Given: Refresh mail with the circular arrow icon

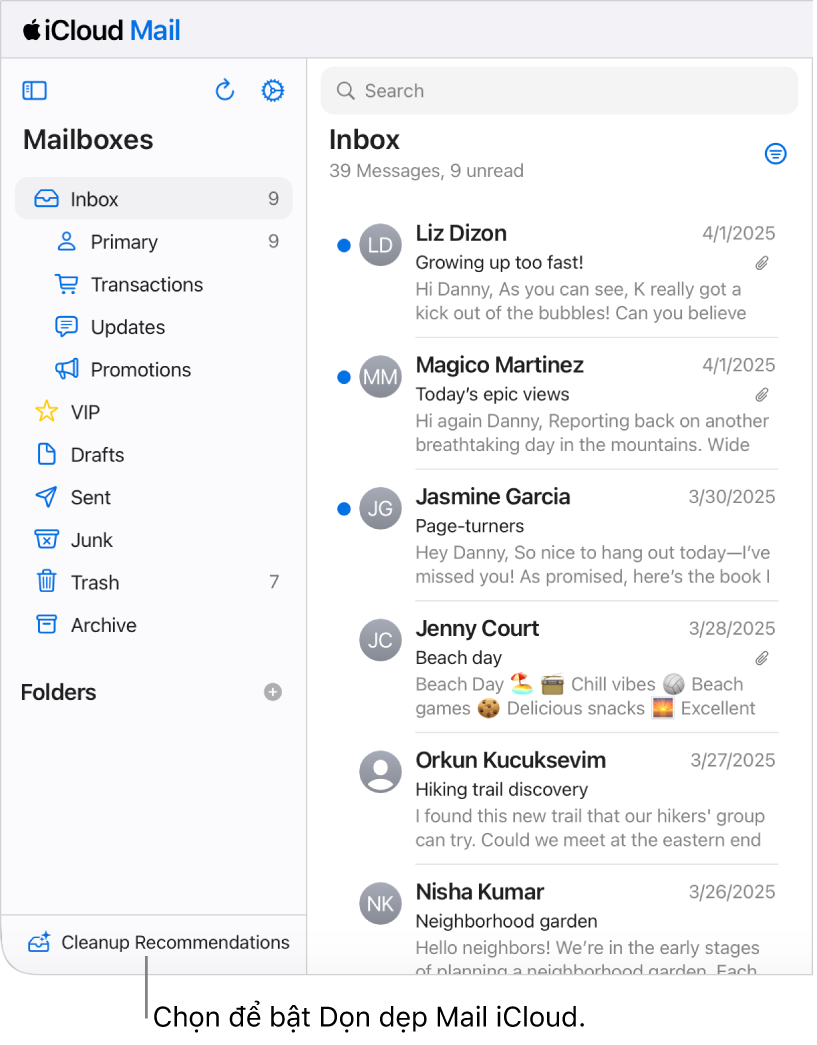Looking at the screenshot, I should (x=225, y=90).
